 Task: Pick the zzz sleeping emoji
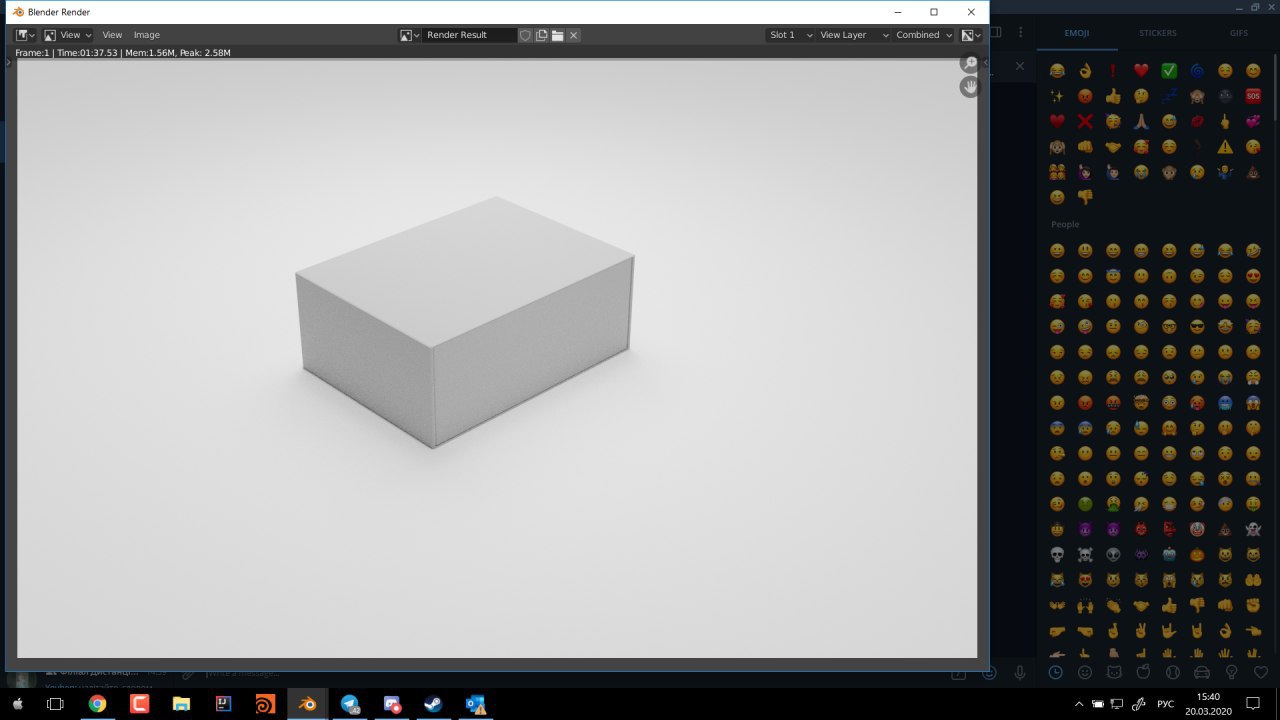1169,97
